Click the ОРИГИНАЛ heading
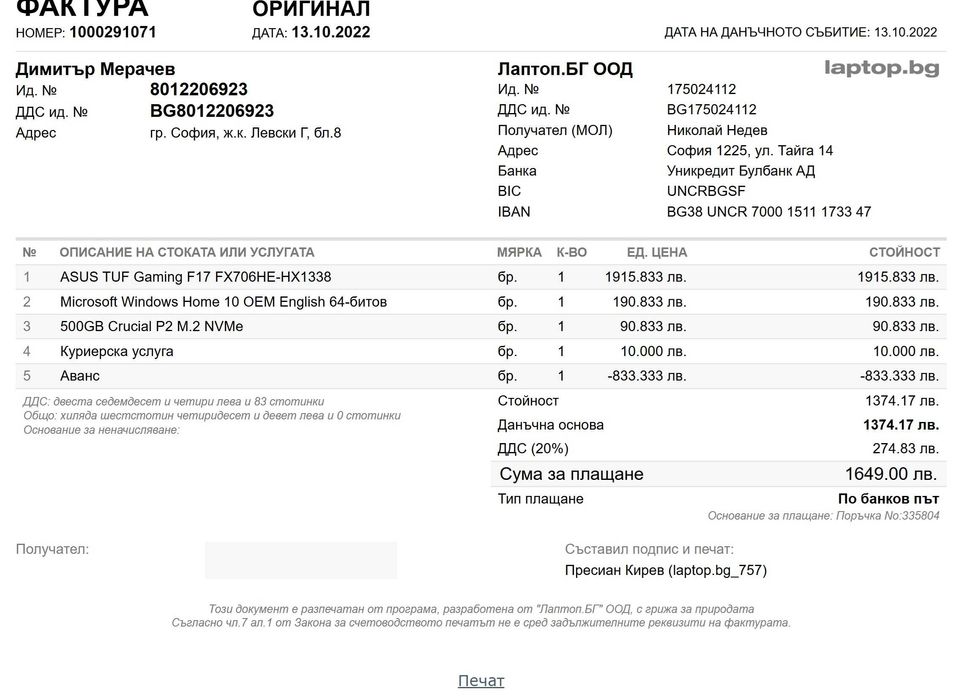Viewport: 972px width, 699px height. [x=311, y=9]
